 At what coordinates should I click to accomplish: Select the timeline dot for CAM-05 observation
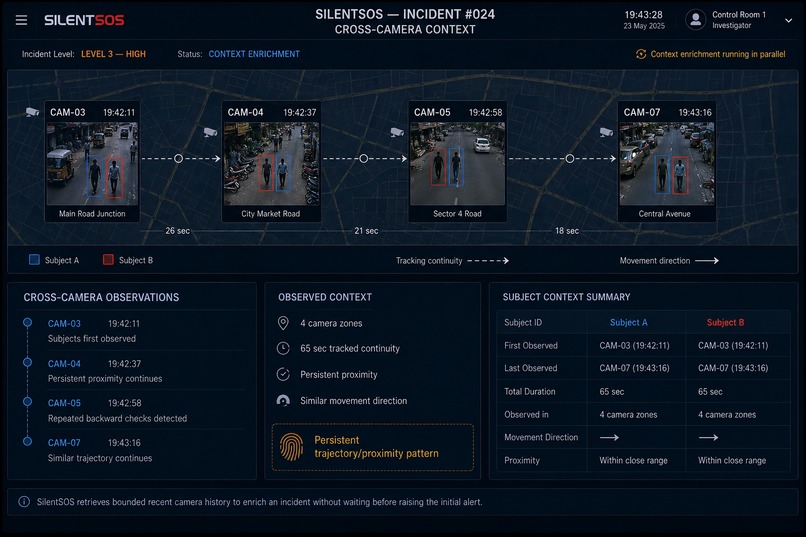[x=27, y=401]
